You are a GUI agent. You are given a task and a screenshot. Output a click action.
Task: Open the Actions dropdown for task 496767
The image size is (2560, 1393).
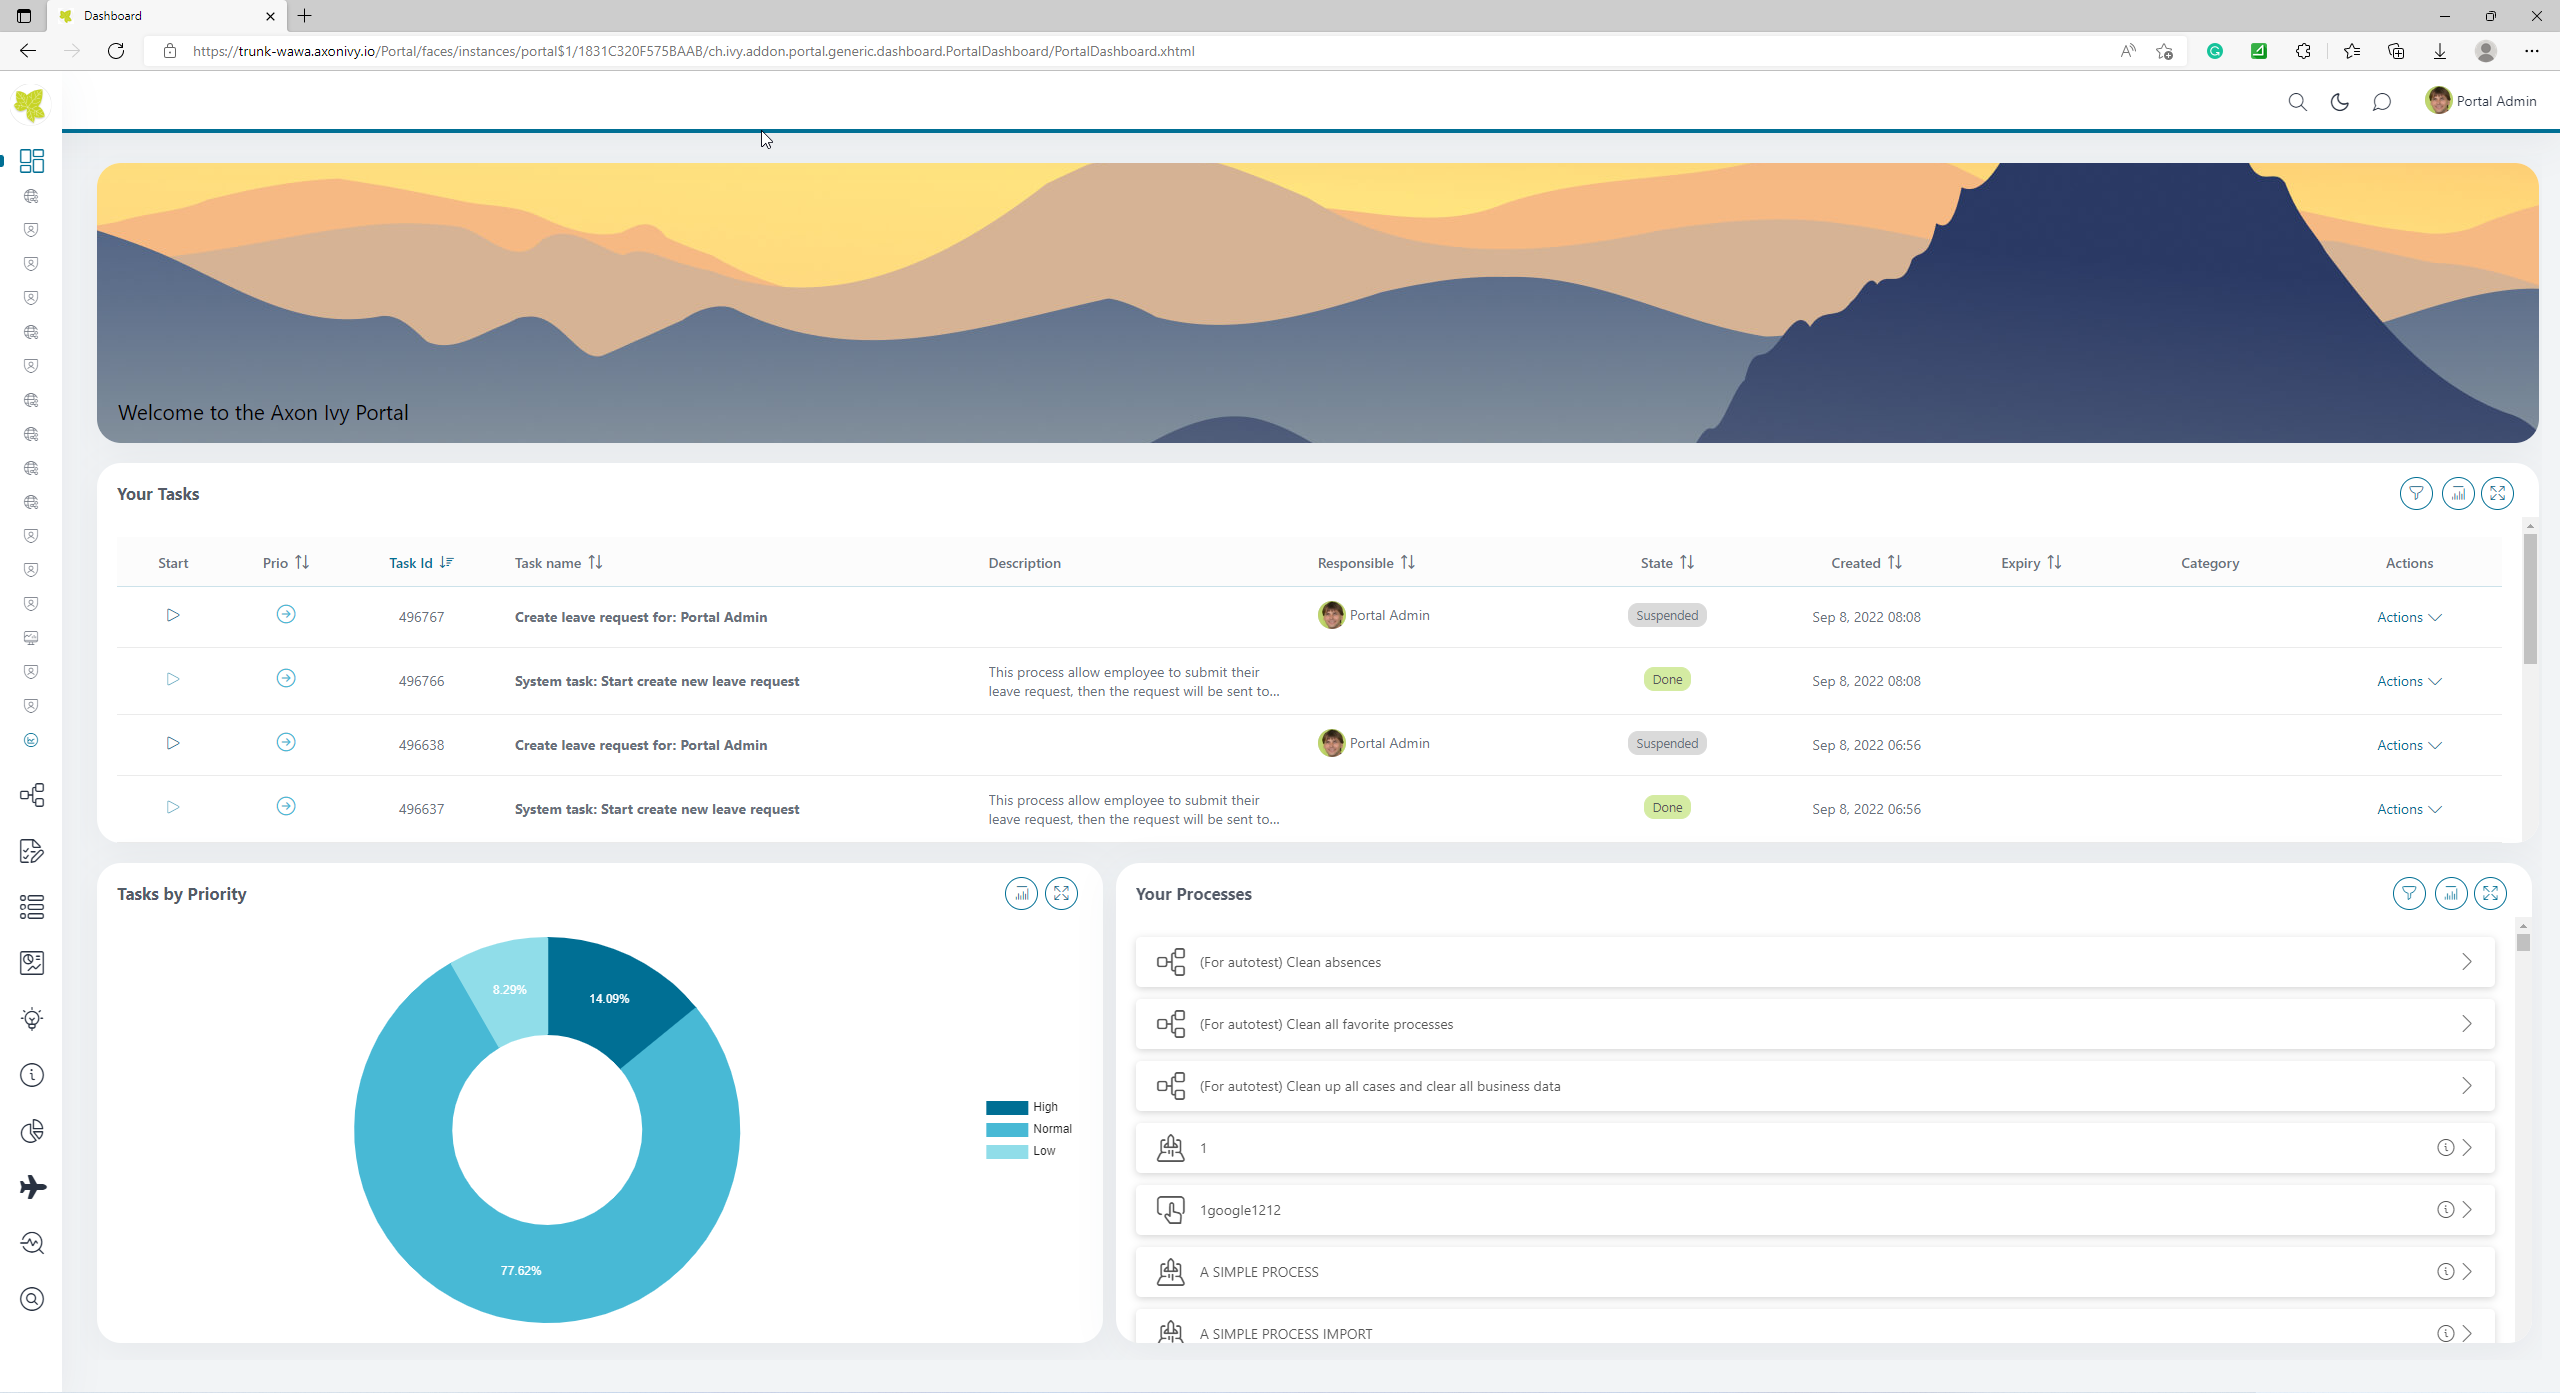tap(2408, 617)
